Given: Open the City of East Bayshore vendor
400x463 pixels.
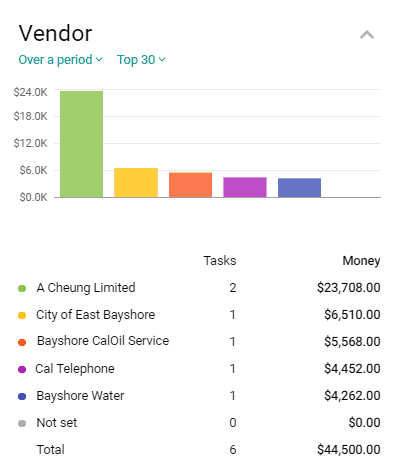Looking at the screenshot, I should point(95,315).
